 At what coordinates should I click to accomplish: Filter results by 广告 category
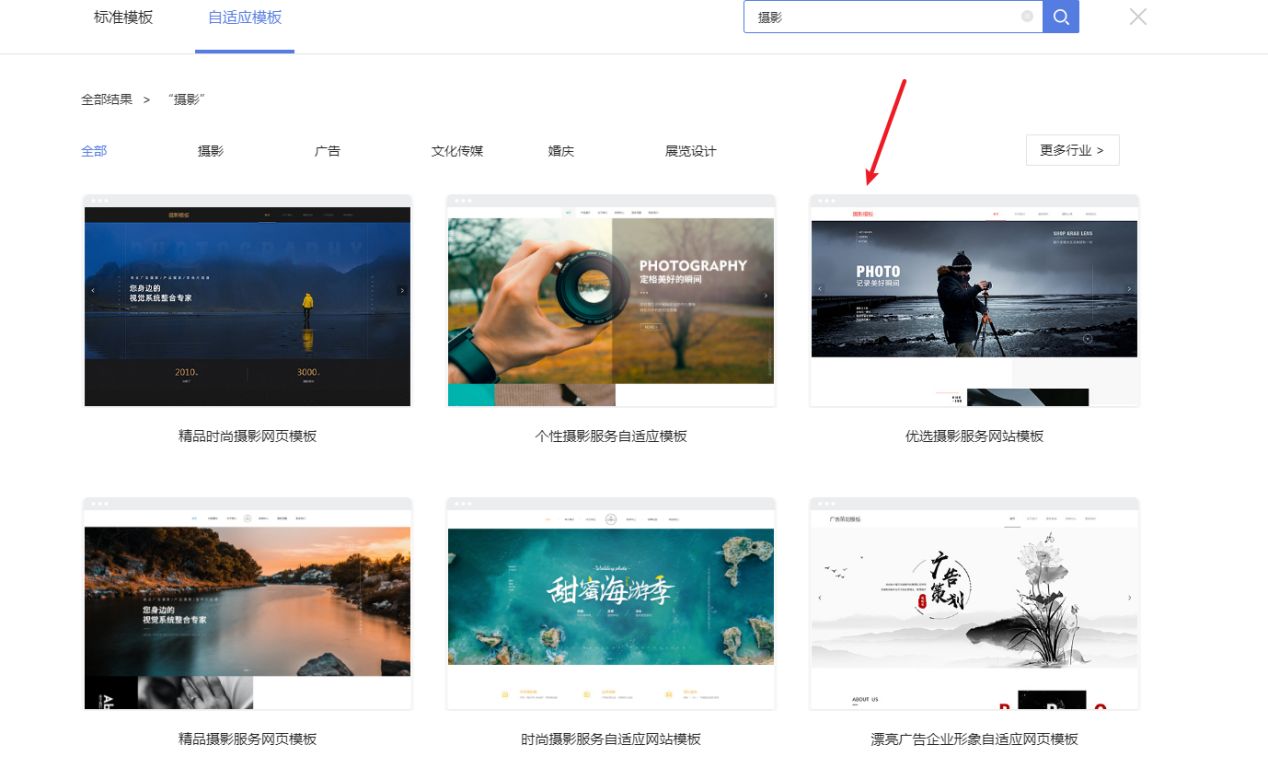click(328, 151)
